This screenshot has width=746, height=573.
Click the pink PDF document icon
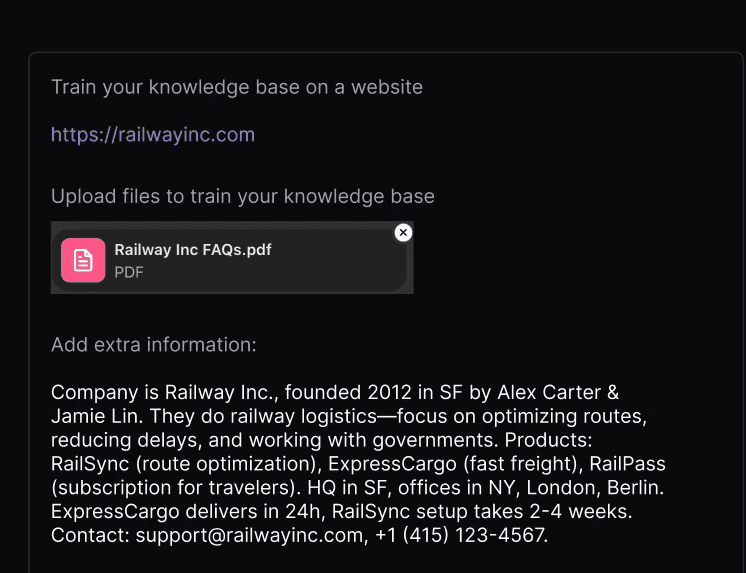[x=83, y=260]
